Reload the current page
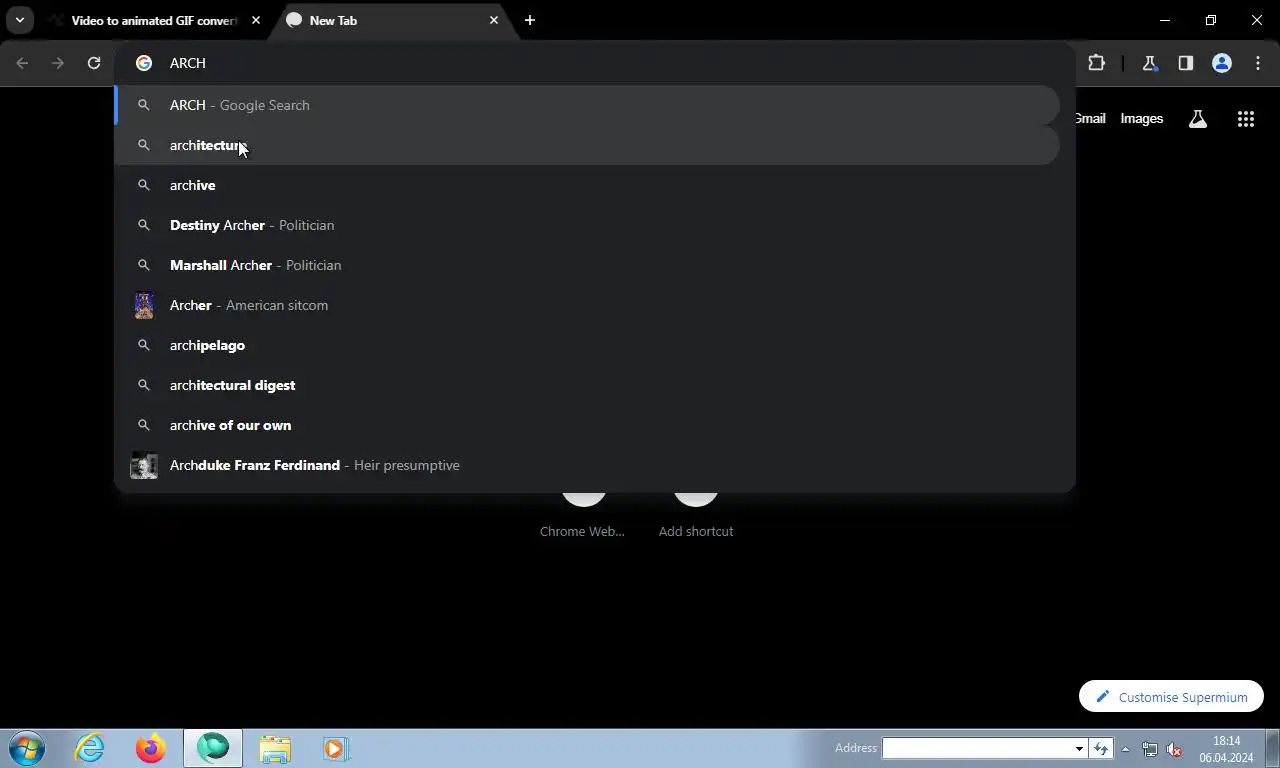 [x=94, y=63]
